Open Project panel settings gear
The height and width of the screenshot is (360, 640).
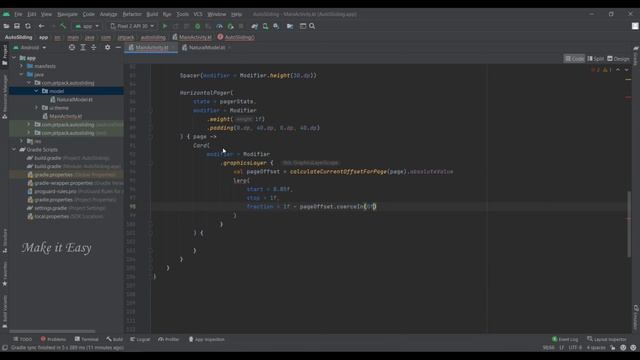pyautogui.click(x=107, y=47)
